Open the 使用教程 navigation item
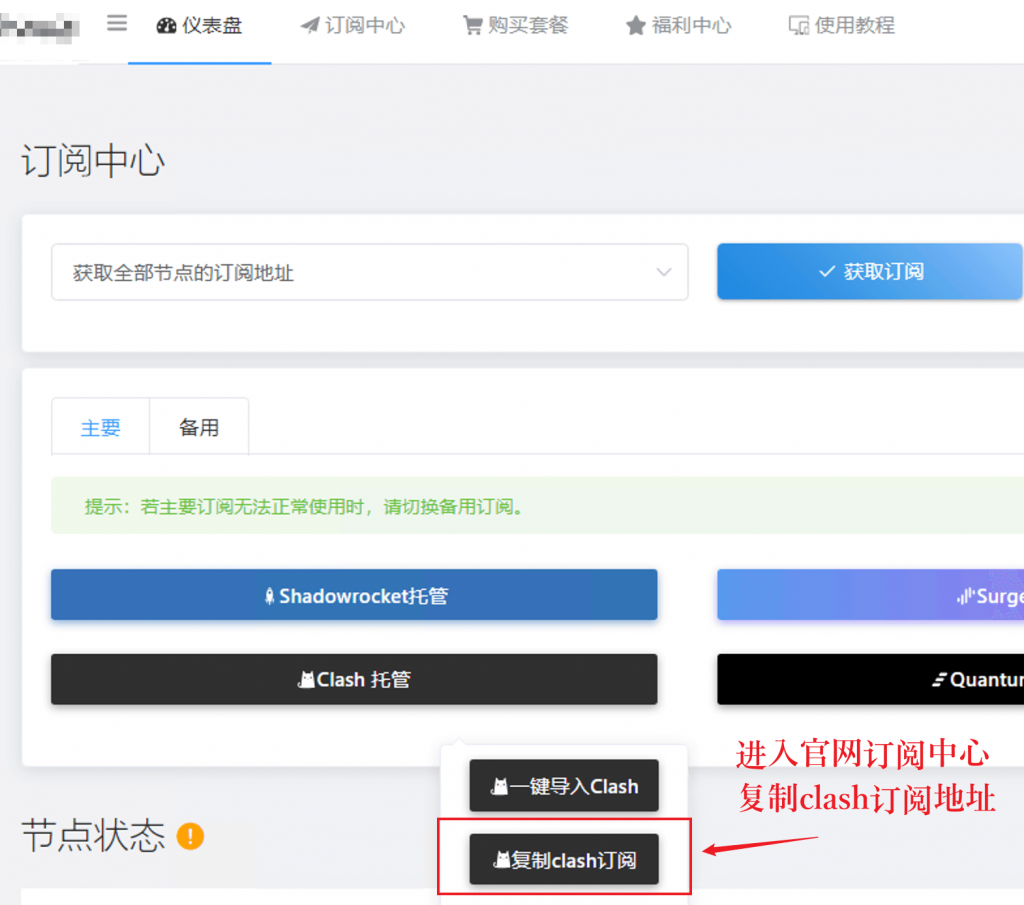 point(841,25)
